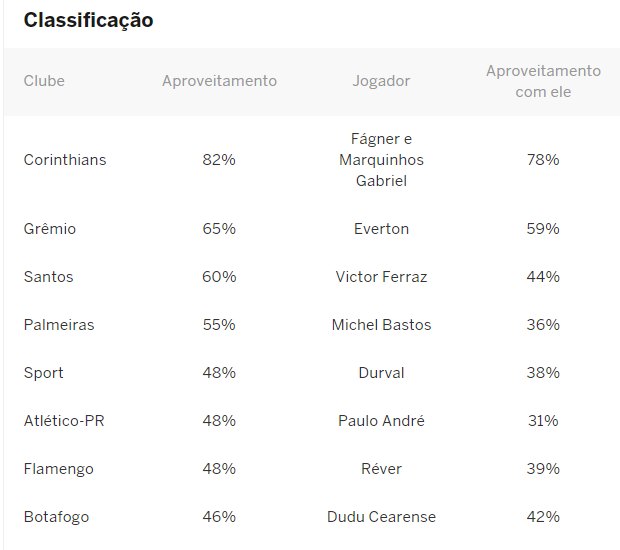The height and width of the screenshot is (550, 620).
Task: Select the Flamengo row label
Action: point(59,469)
